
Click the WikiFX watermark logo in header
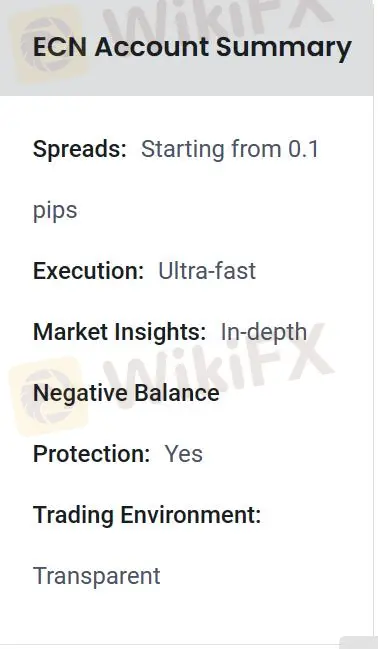49,44
